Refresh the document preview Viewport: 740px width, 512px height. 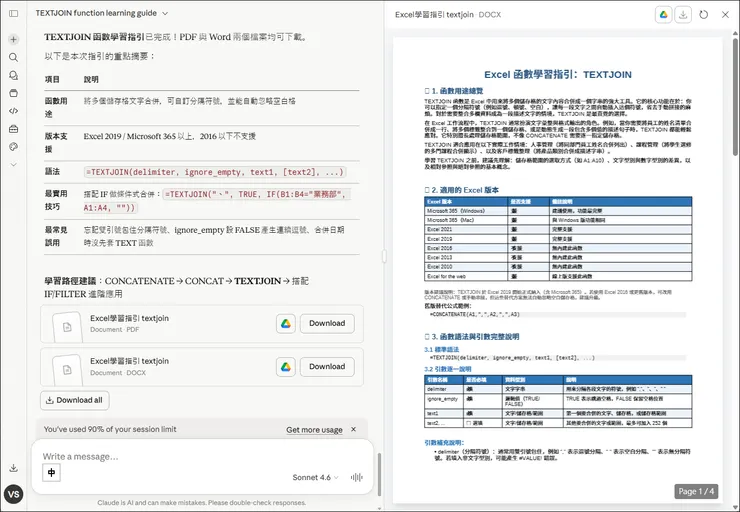click(x=703, y=15)
